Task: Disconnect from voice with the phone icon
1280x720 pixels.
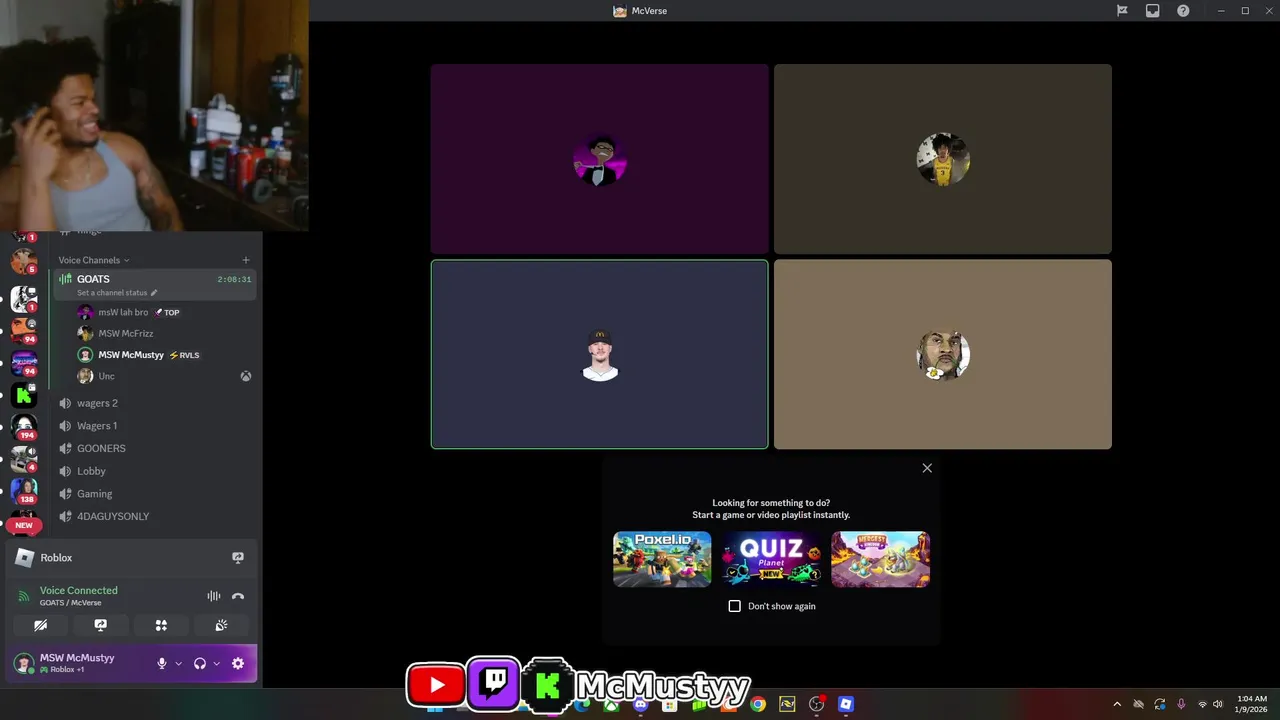Action: tap(238, 596)
